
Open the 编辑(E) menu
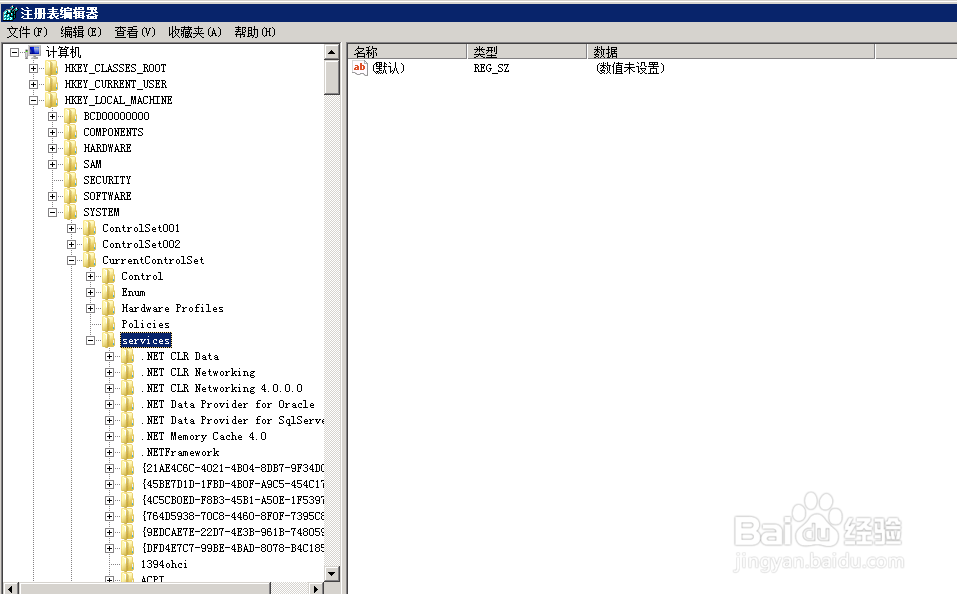(77, 31)
